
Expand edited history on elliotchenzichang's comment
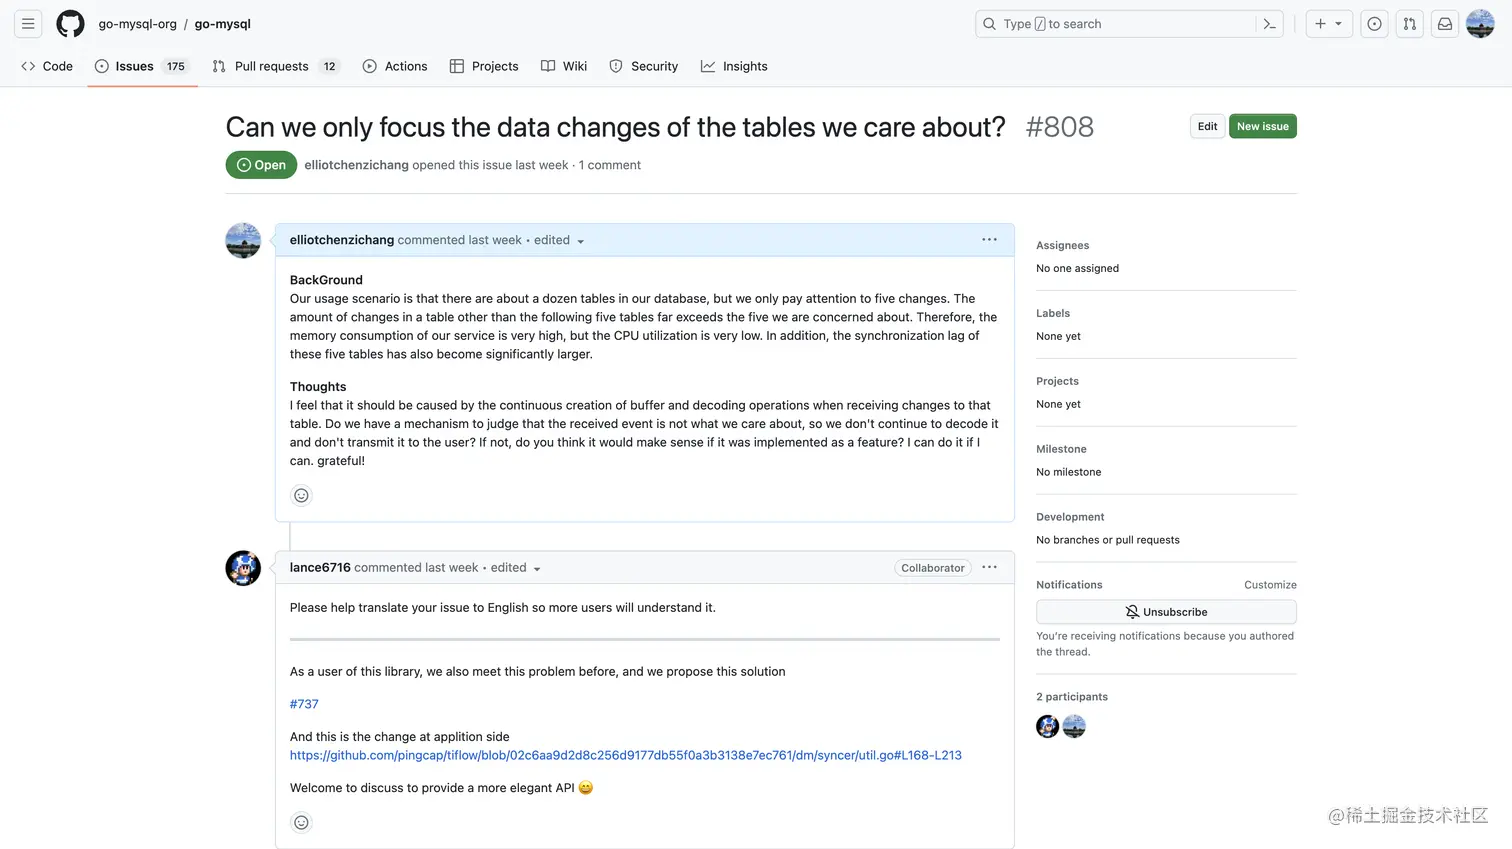(558, 241)
